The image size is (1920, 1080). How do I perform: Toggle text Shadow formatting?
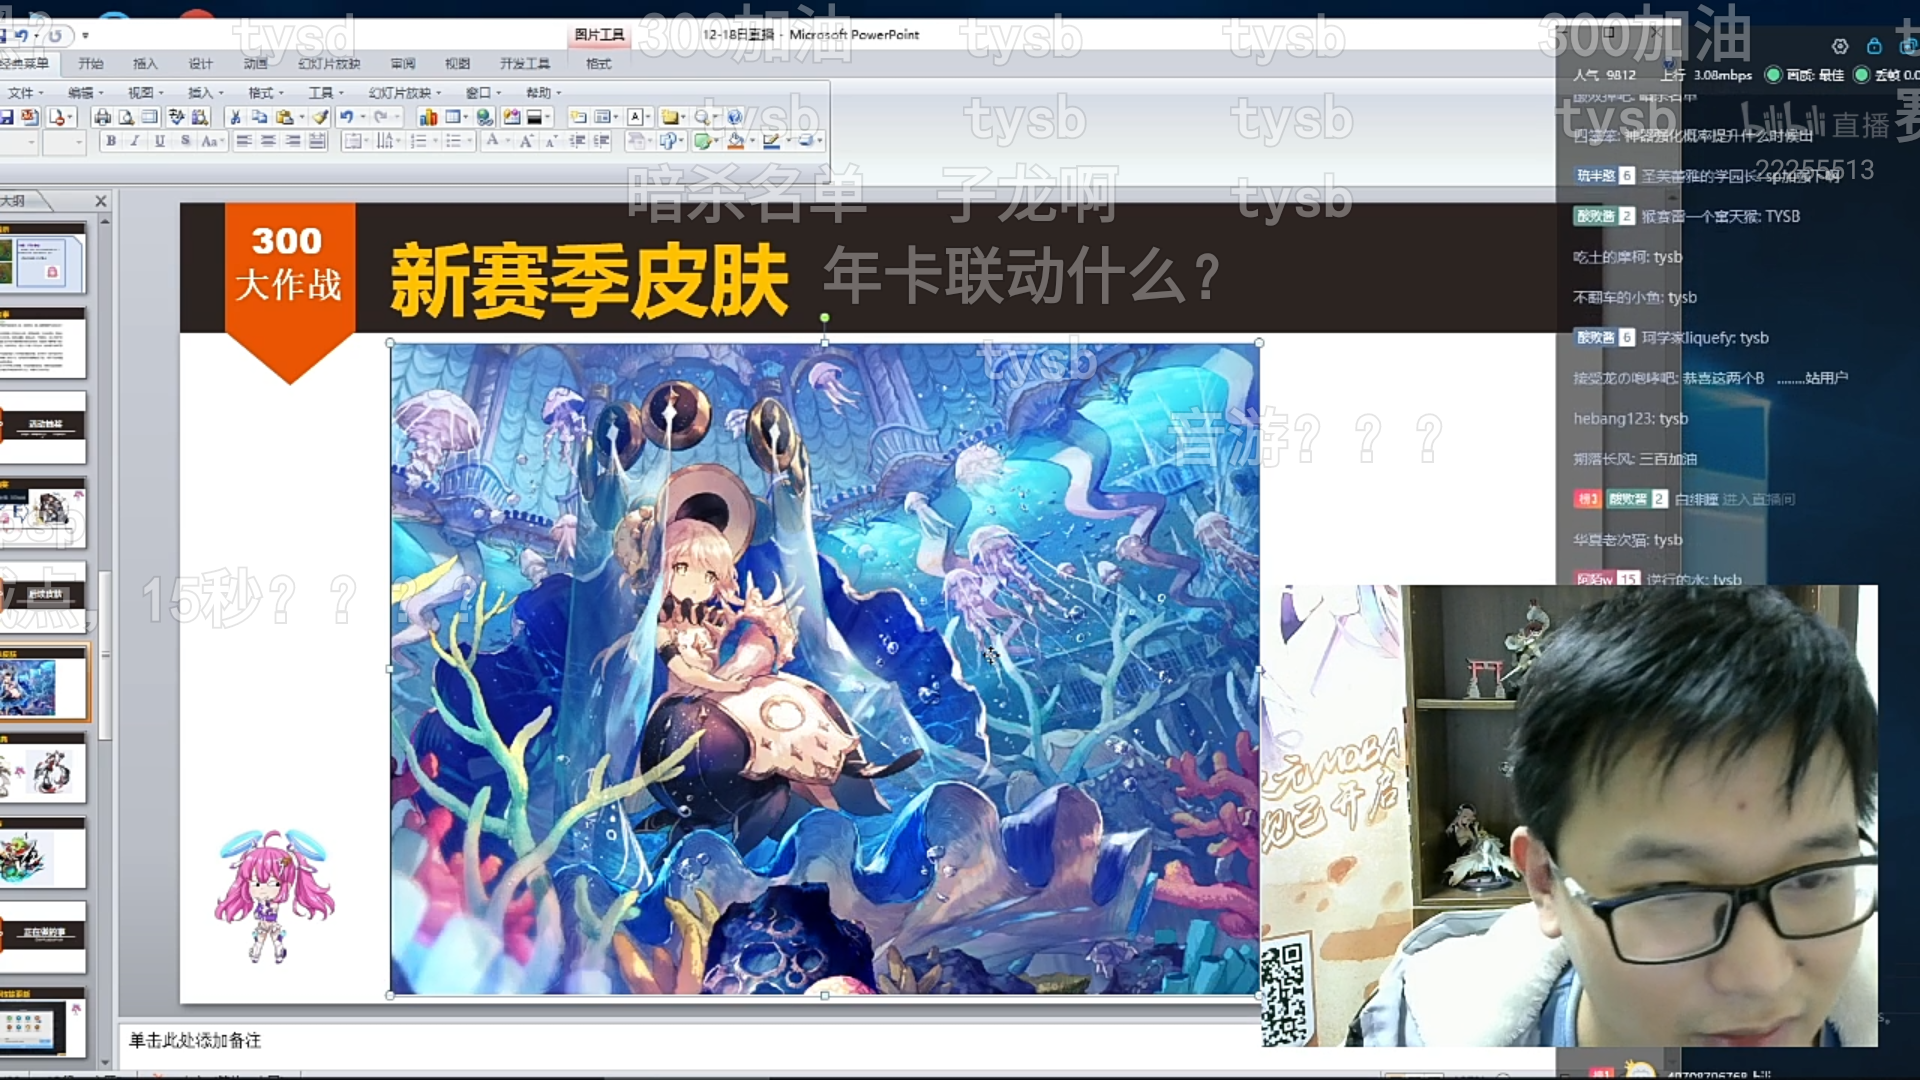185,141
